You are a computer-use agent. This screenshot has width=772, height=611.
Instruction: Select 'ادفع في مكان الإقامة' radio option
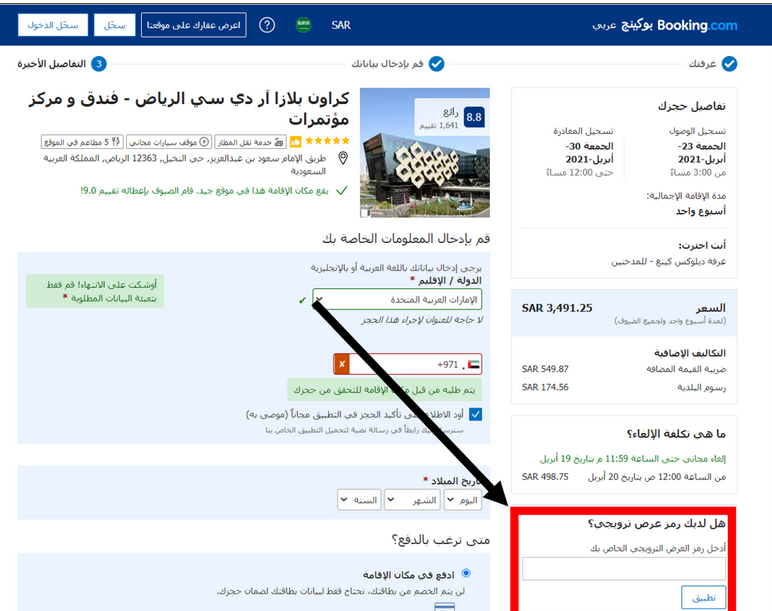(466, 573)
